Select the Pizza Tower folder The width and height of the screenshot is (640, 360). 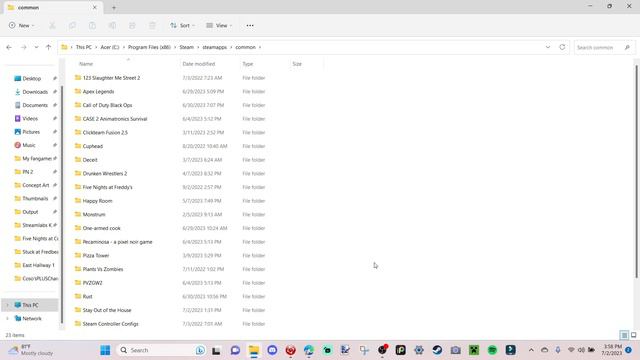coord(96,256)
